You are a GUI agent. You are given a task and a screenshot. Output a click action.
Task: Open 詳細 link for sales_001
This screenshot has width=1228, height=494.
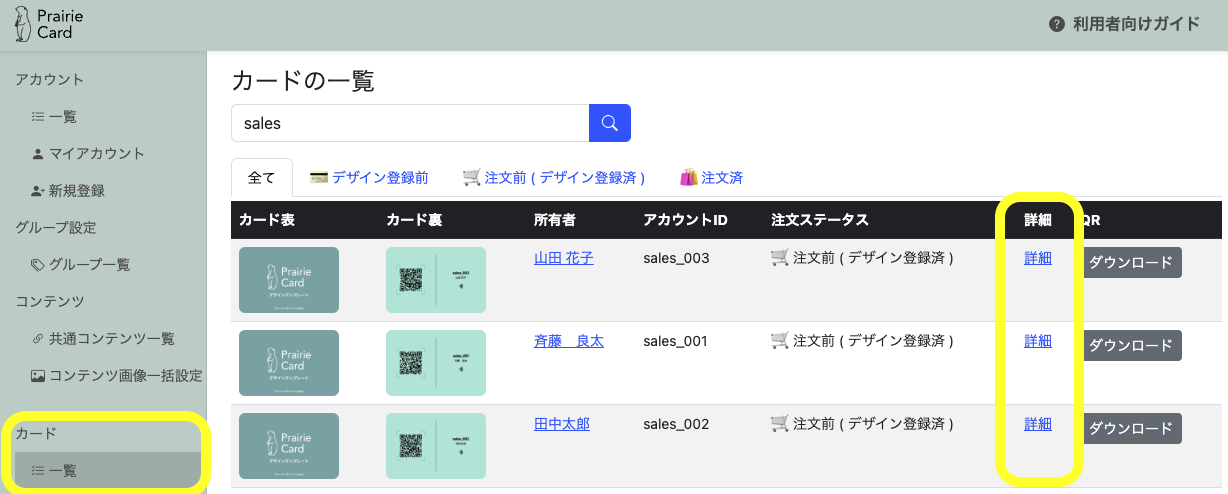pyautogui.click(x=1038, y=341)
